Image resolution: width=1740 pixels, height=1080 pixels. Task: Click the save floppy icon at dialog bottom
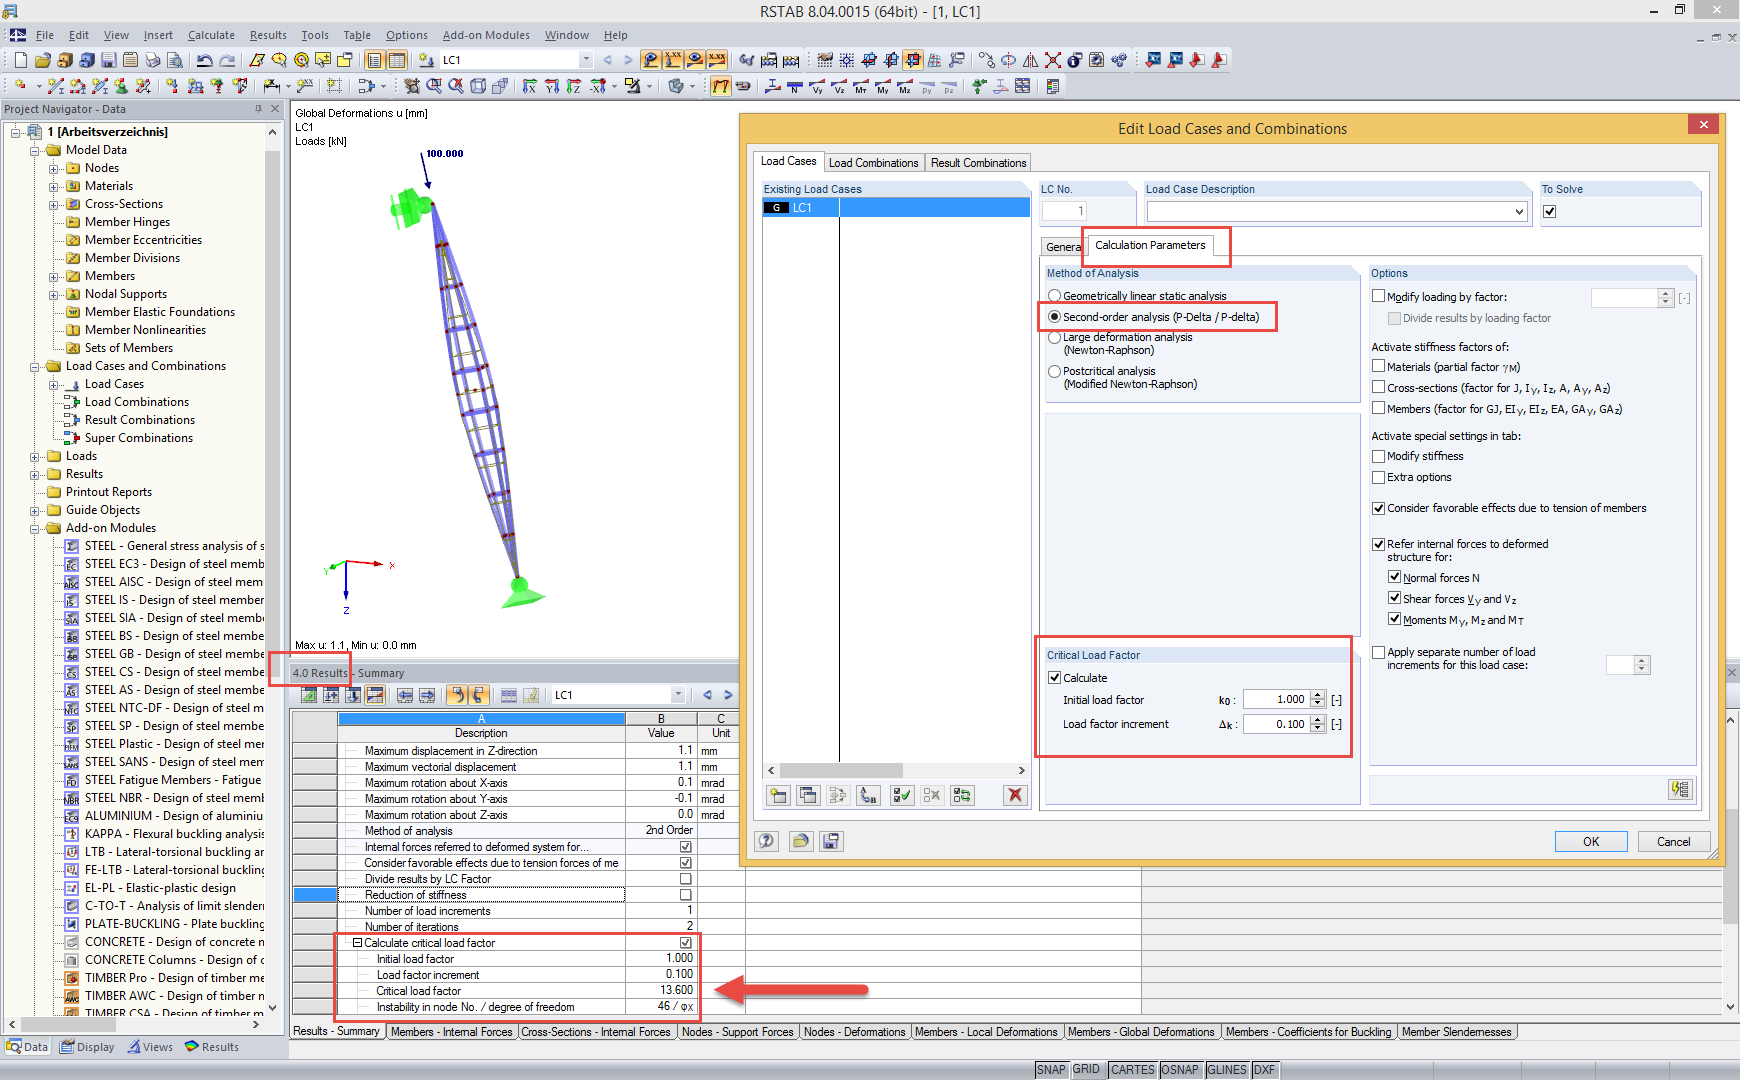click(831, 841)
